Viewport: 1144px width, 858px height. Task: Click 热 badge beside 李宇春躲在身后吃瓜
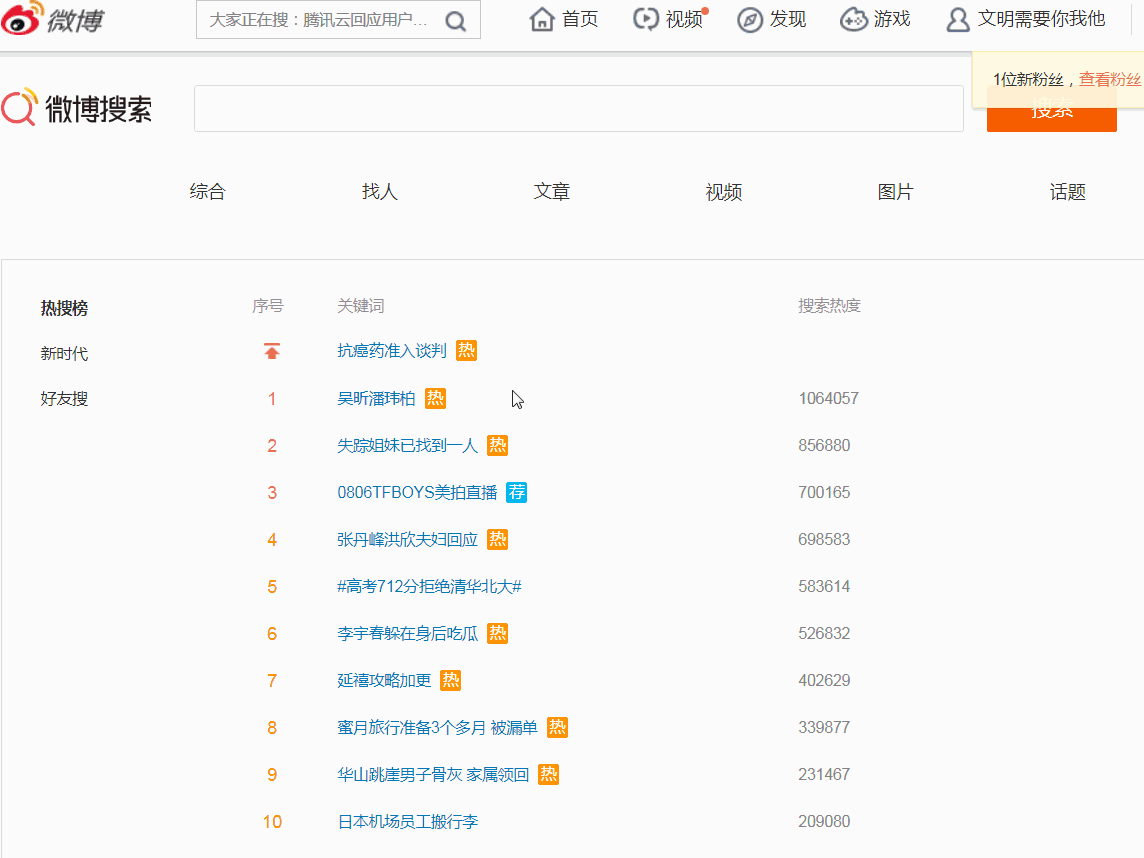pyautogui.click(x=498, y=633)
